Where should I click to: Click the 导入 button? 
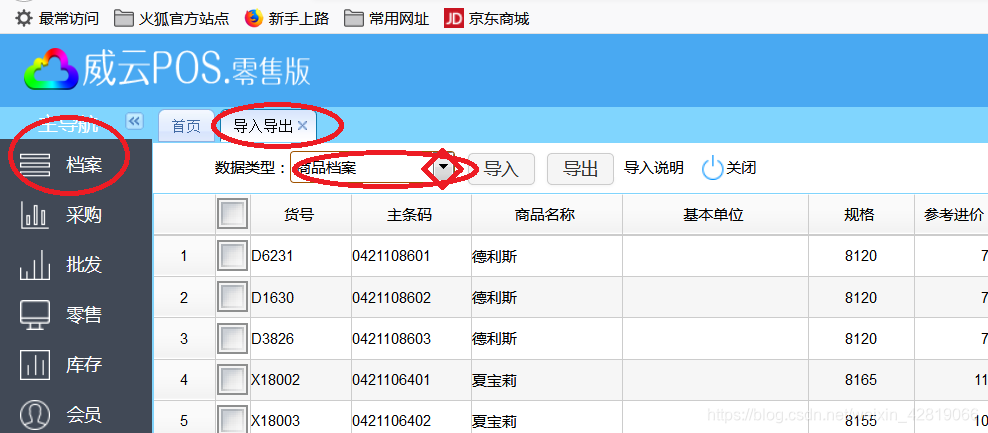(x=501, y=168)
